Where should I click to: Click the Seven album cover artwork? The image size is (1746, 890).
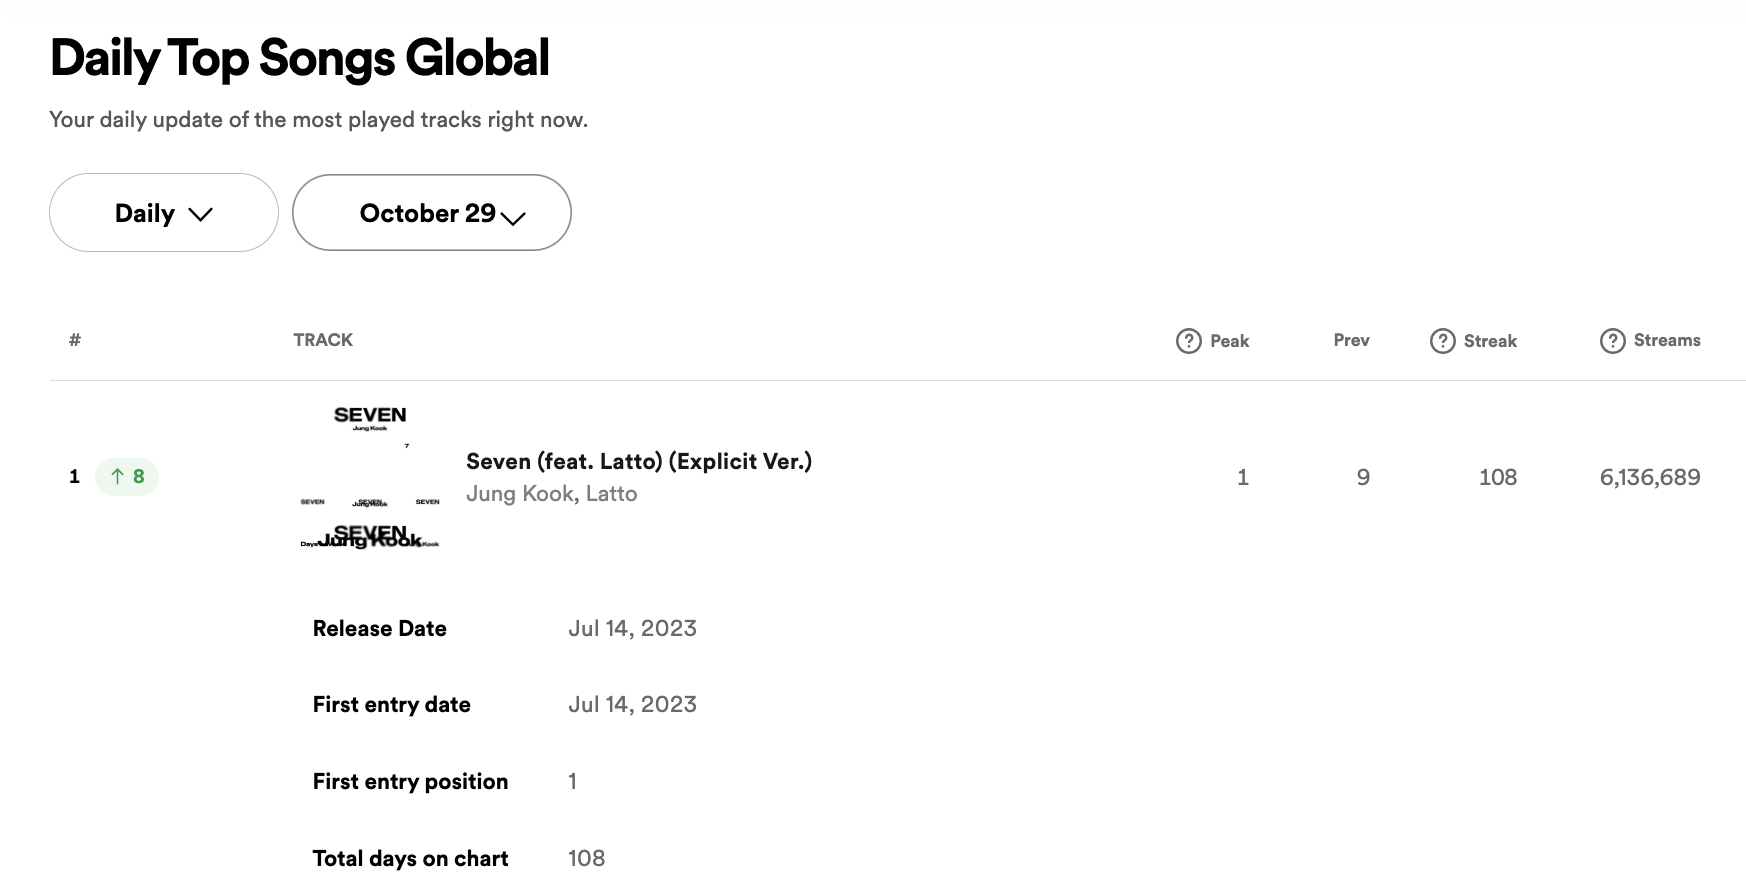368,477
